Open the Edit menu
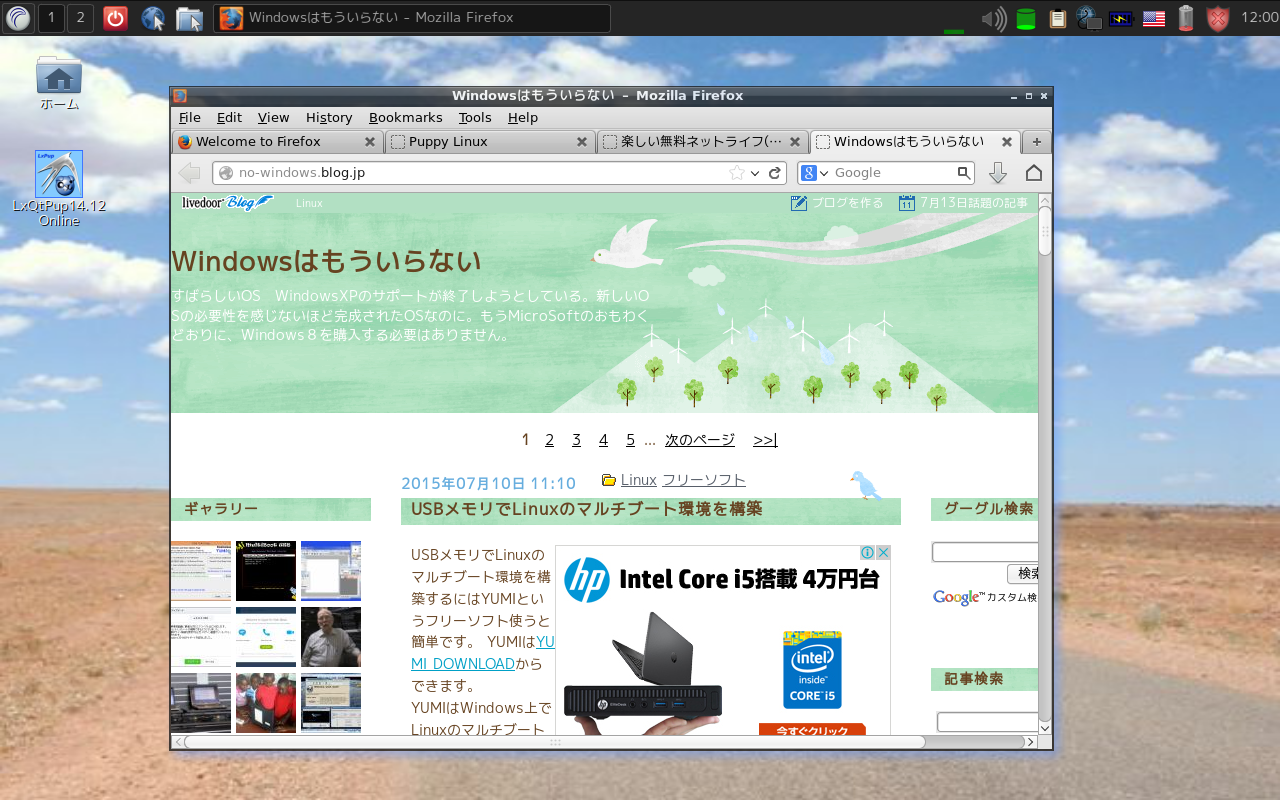The width and height of the screenshot is (1280, 800). click(229, 117)
